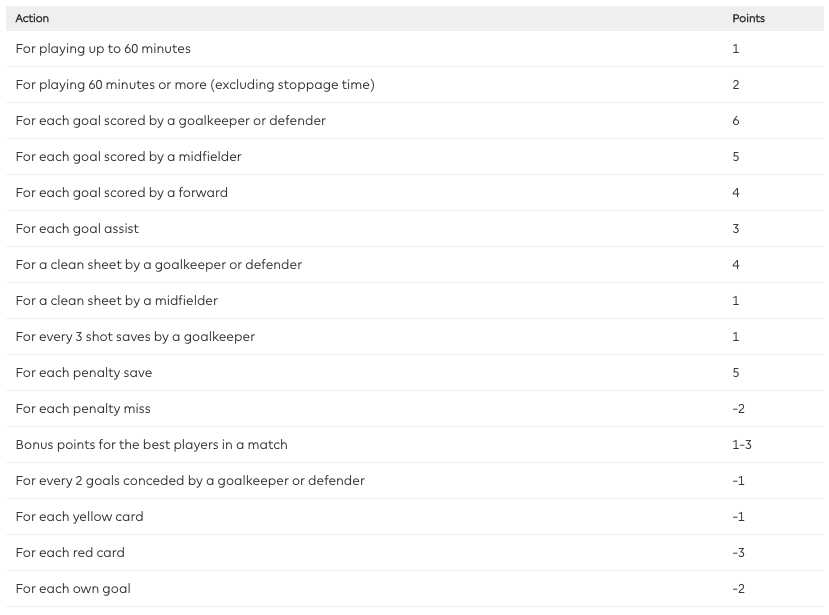This screenshot has height=615, width=829.
Task: Select the 3 shot saves by goalkeeper row
Action: point(135,337)
